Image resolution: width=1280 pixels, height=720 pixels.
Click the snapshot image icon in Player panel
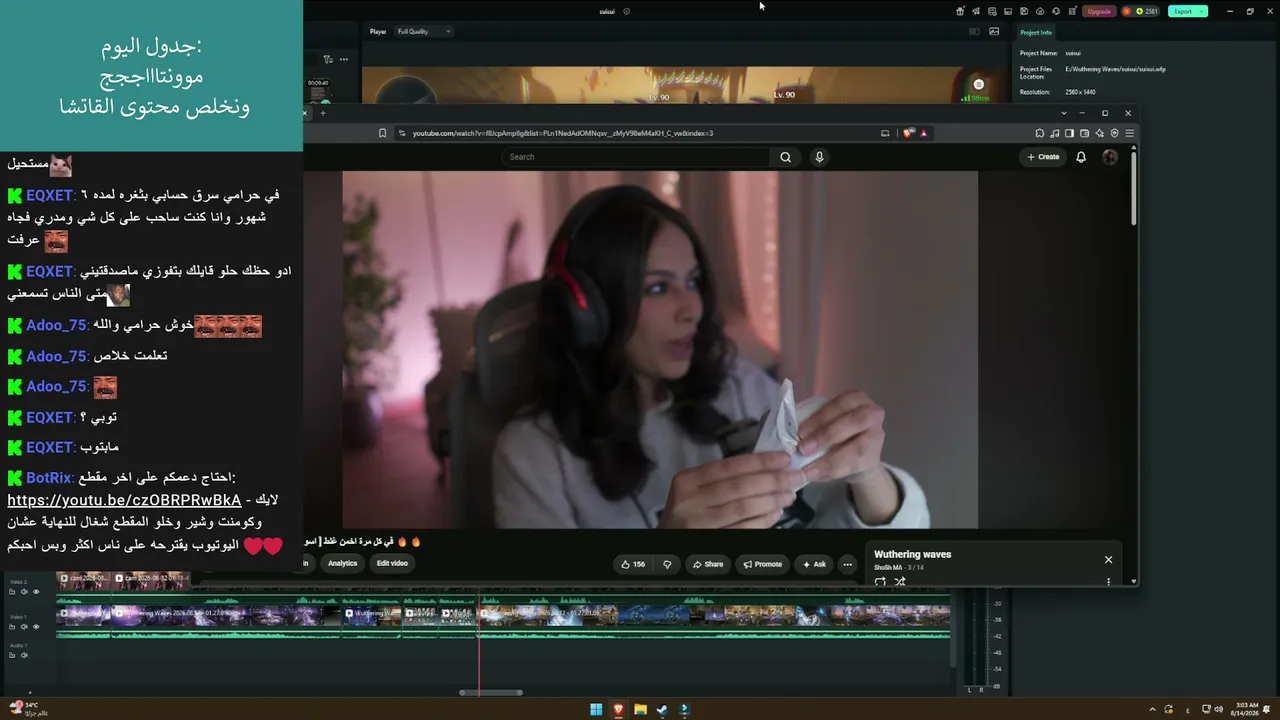(994, 31)
